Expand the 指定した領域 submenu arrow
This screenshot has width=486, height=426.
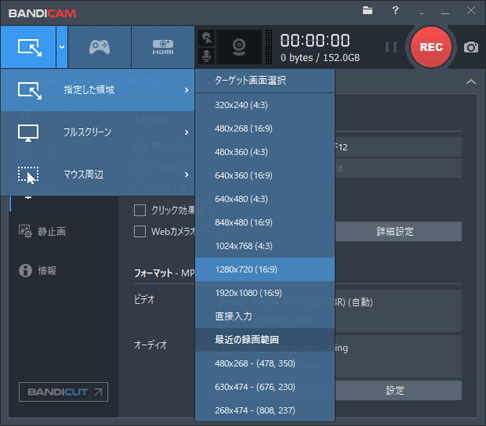click(x=187, y=90)
